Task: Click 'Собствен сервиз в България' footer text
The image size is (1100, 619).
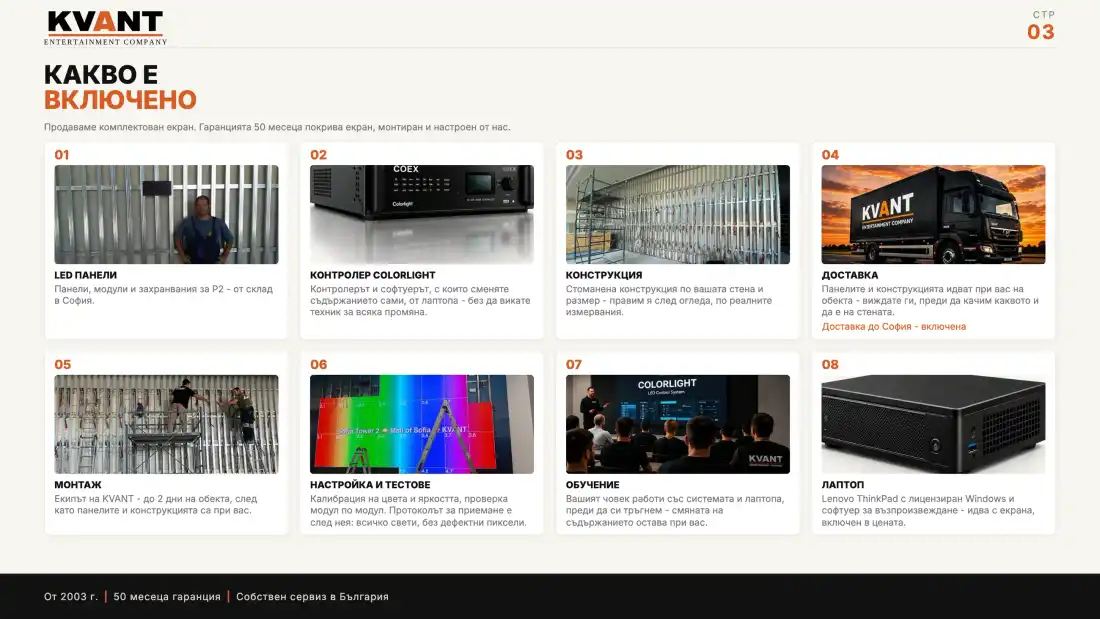Action: click(x=312, y=597)
